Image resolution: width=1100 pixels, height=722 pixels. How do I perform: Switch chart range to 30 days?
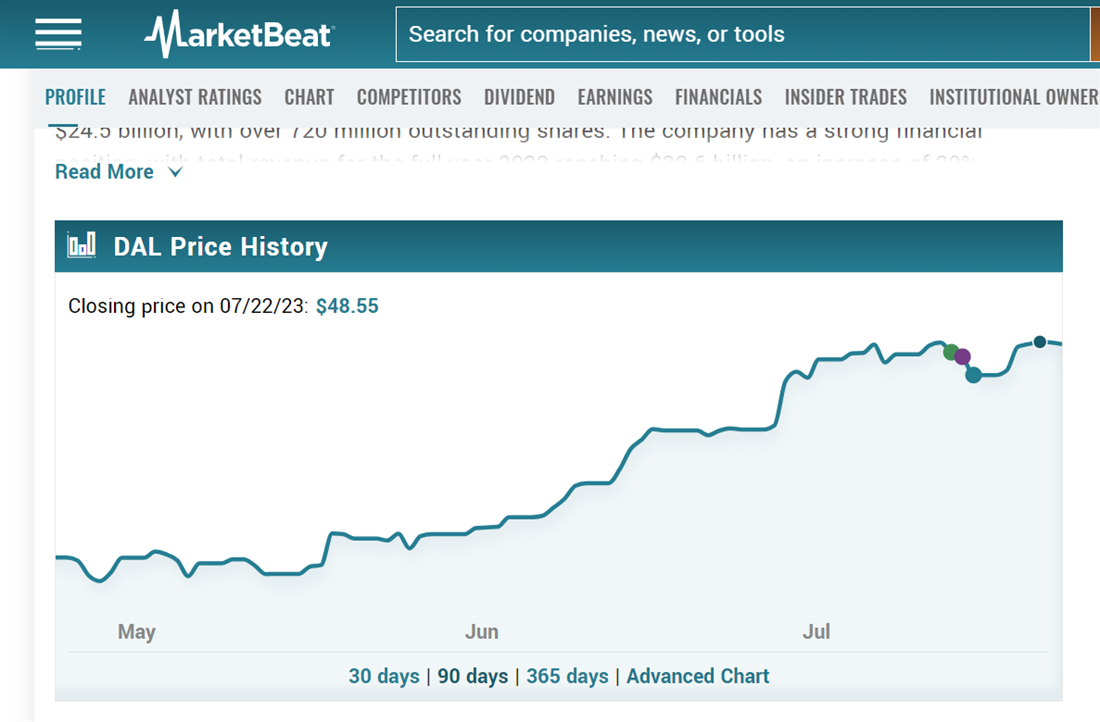point(384,676)
